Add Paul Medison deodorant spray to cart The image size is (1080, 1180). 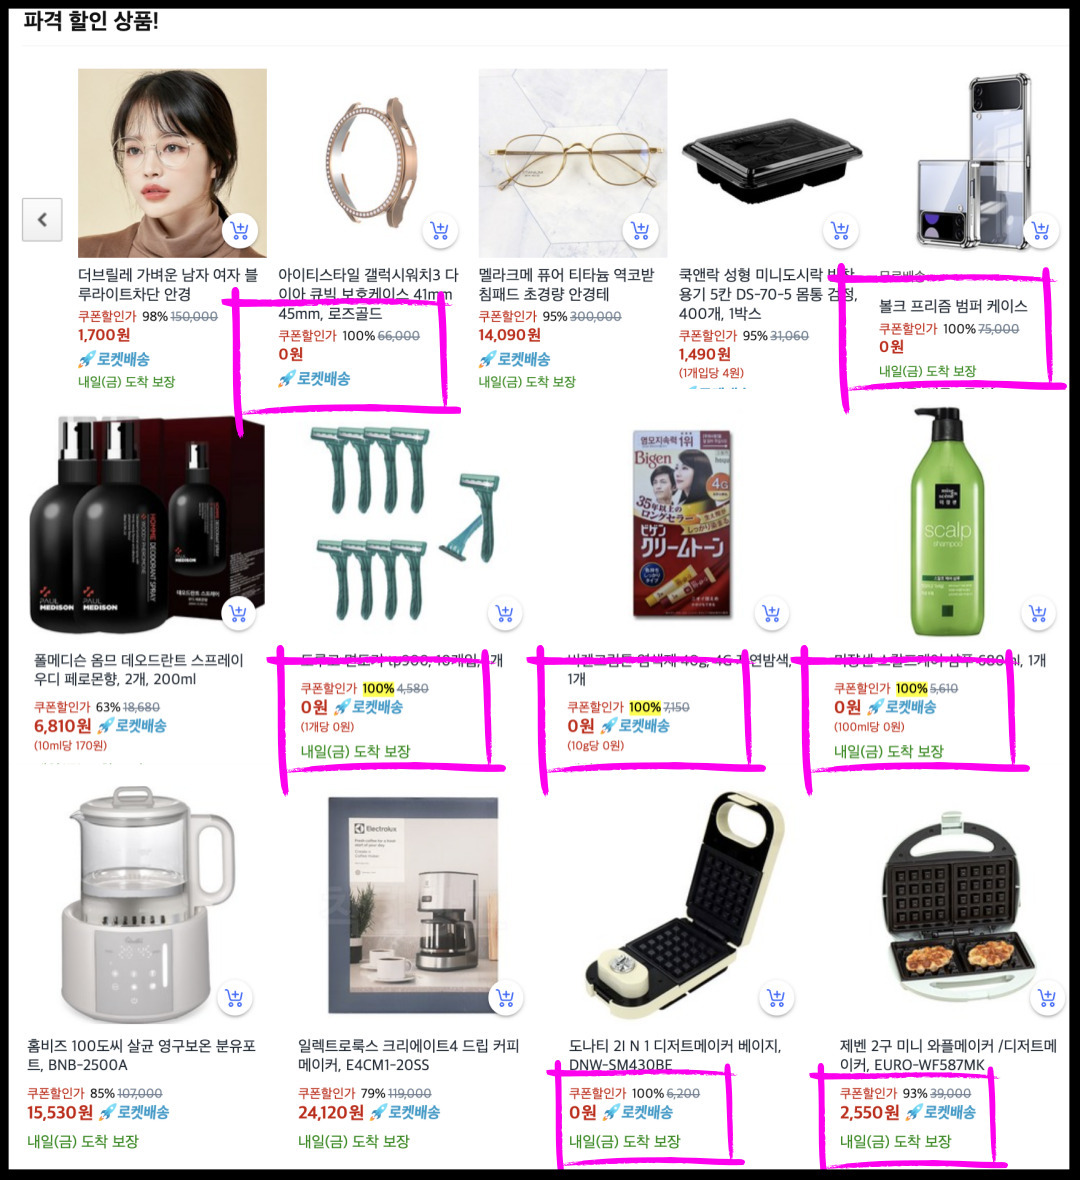click(239, 613)
